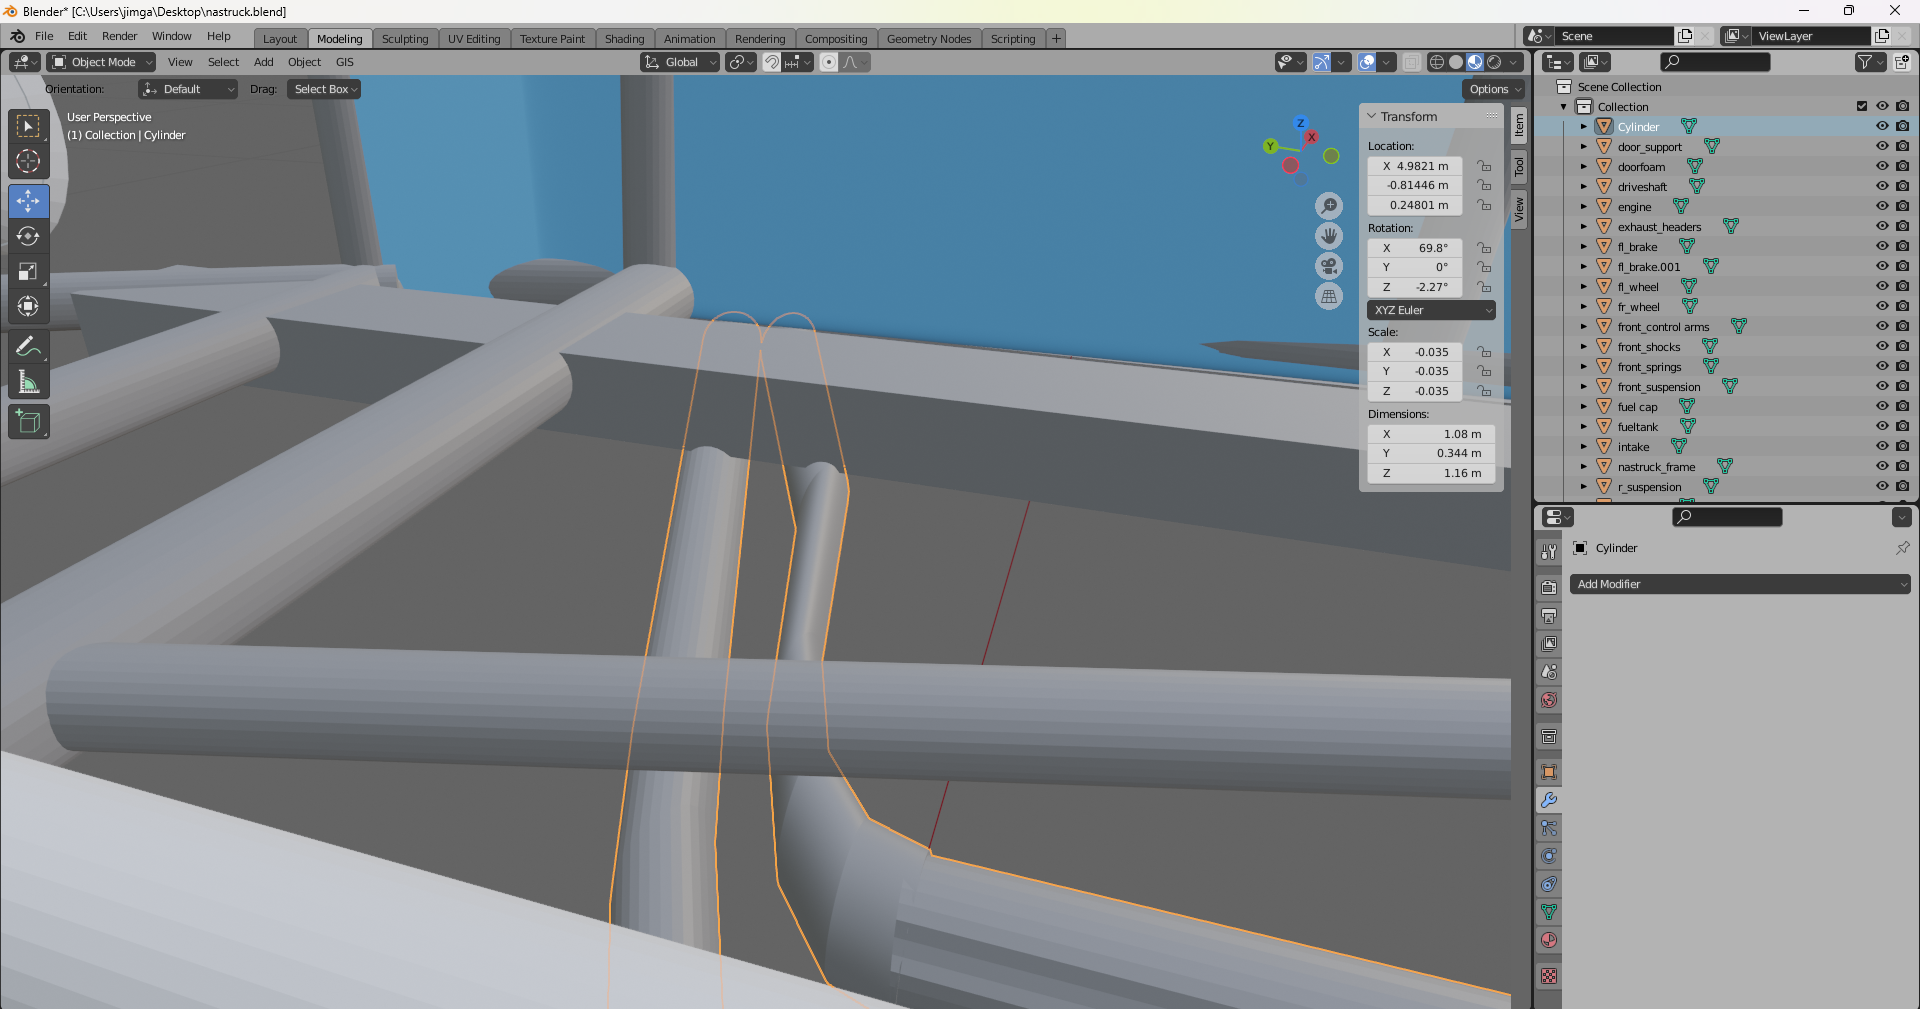Viewport: 1920px width, 1009px height.
Task: Open the World properties tab icon
Action: [1549, 700]
